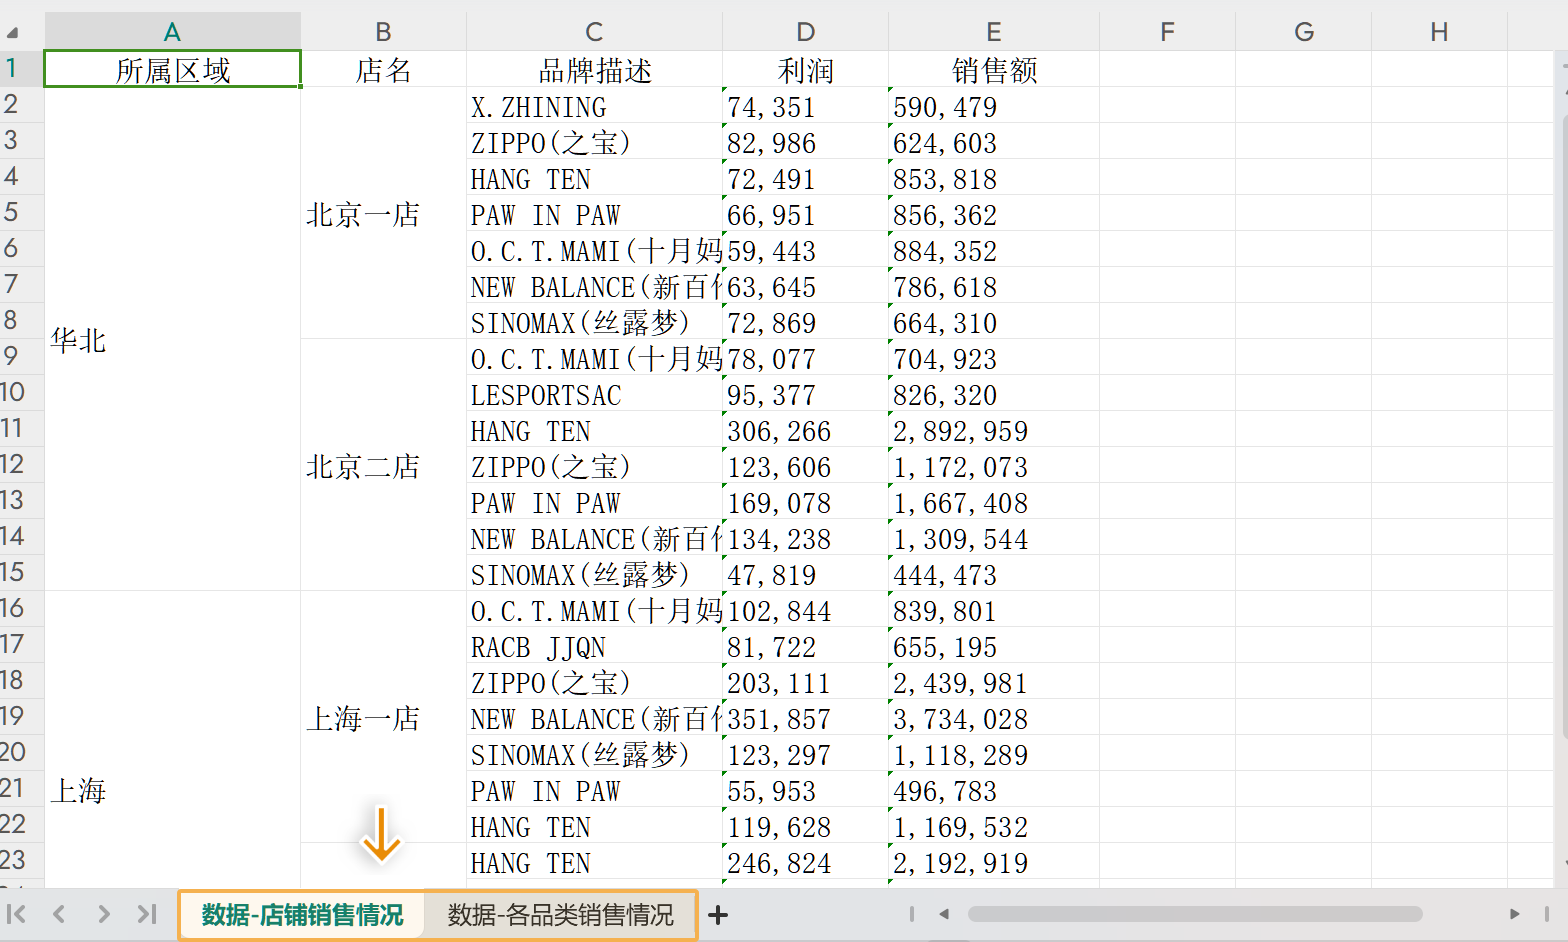Switch to 数据-各品类销售情况 sheet tab
This screenshot has height=942, width=1568.
(x=560, y=915)
